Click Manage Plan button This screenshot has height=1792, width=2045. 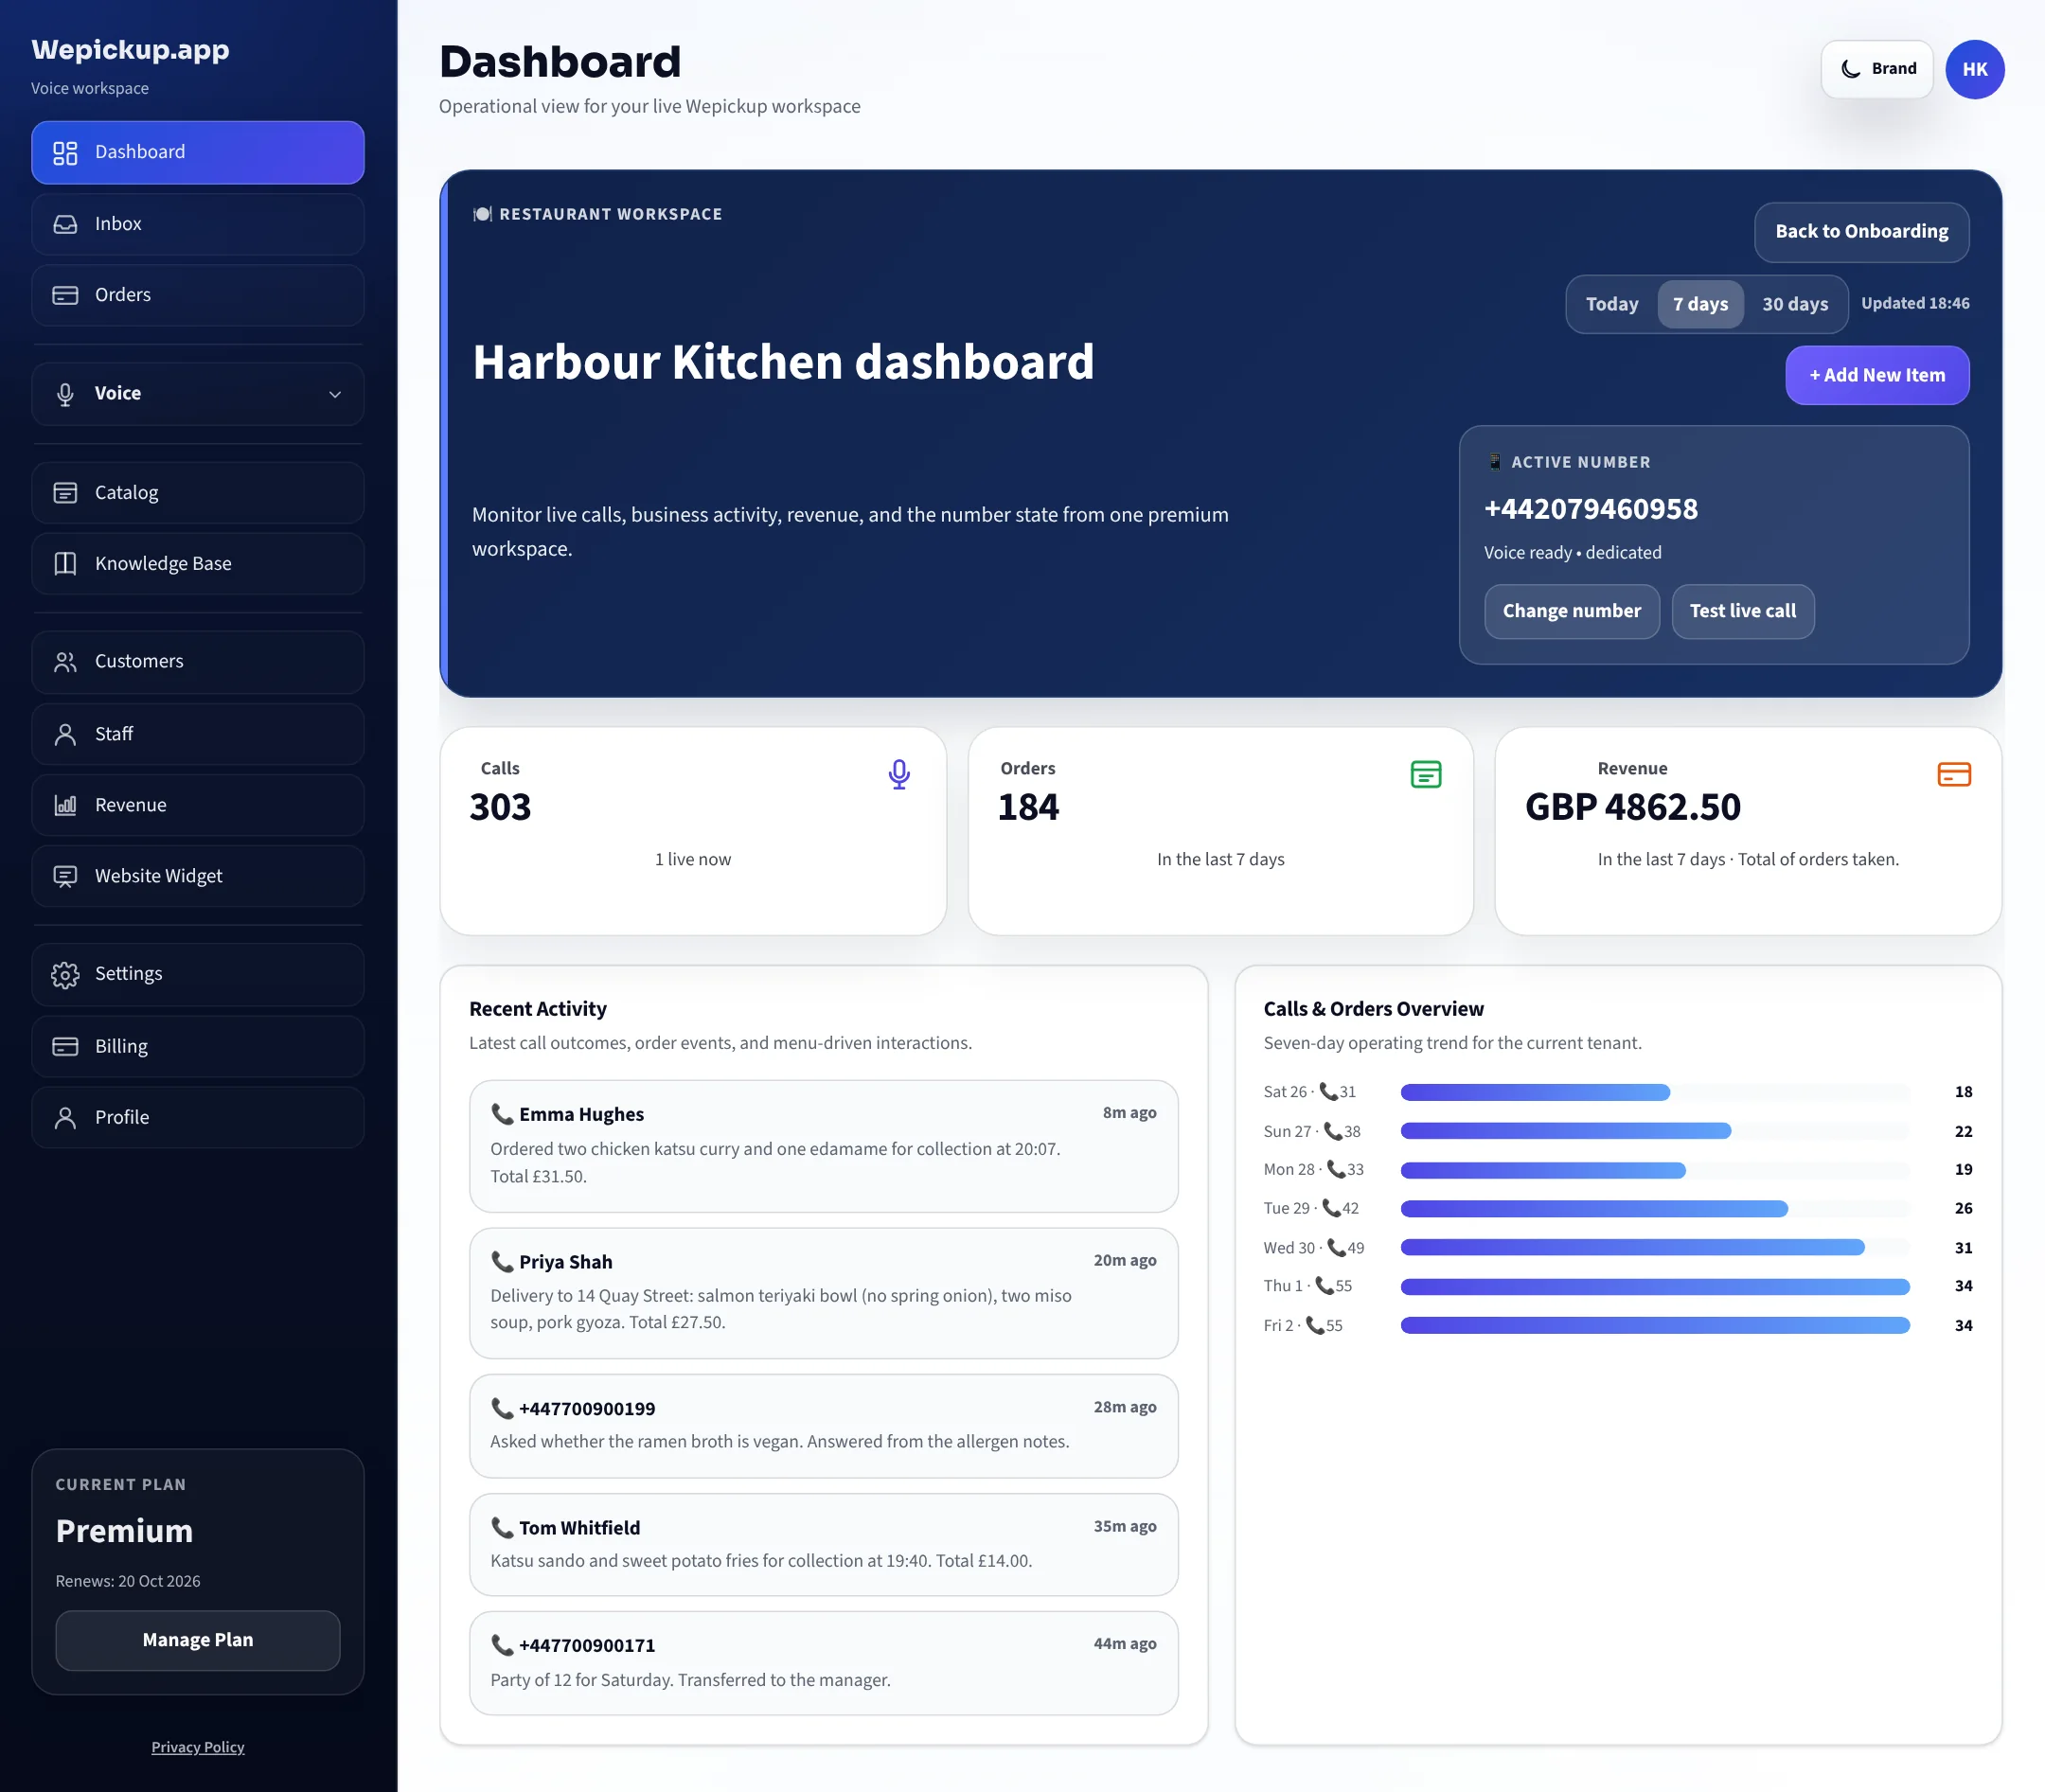pos(198,1640)
